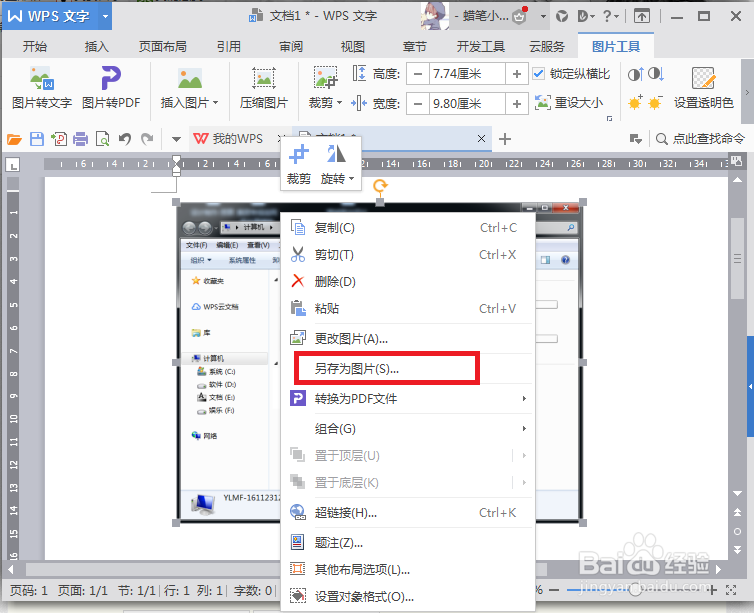Screen dimensions: 754x613
Task: Click the undo arrow icon
Action: (x=125, y=139)
